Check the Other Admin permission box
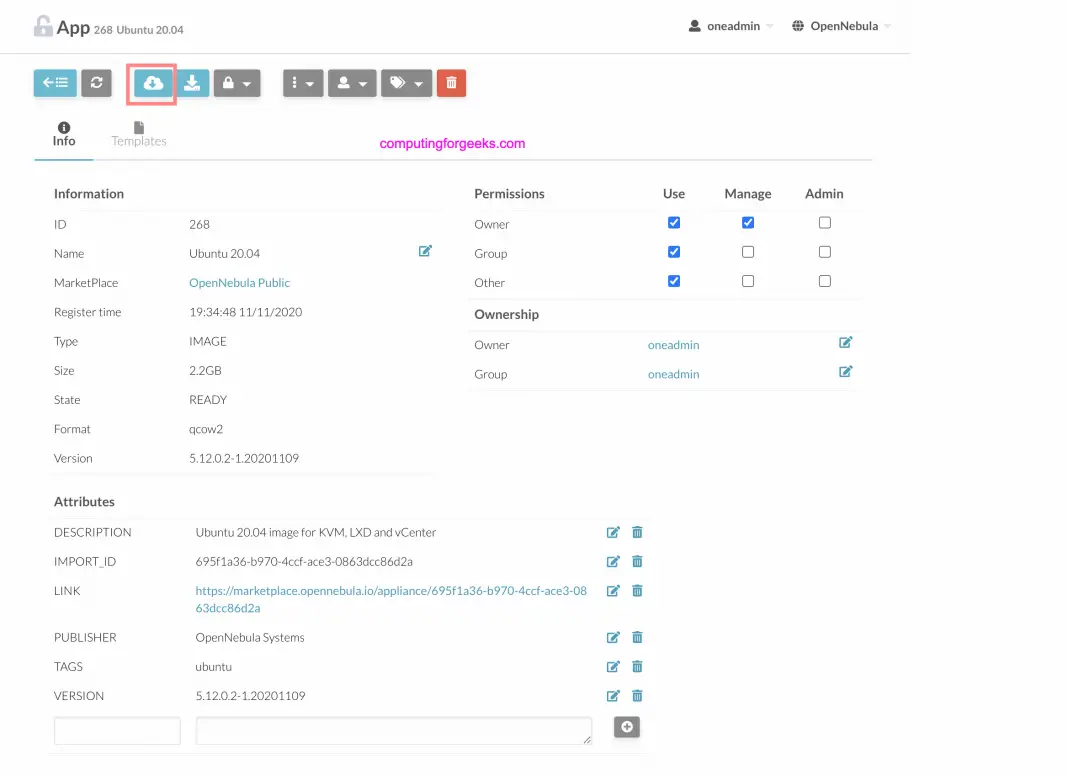This screenshot has height=775, width=1068. click(x=824, y=281)
